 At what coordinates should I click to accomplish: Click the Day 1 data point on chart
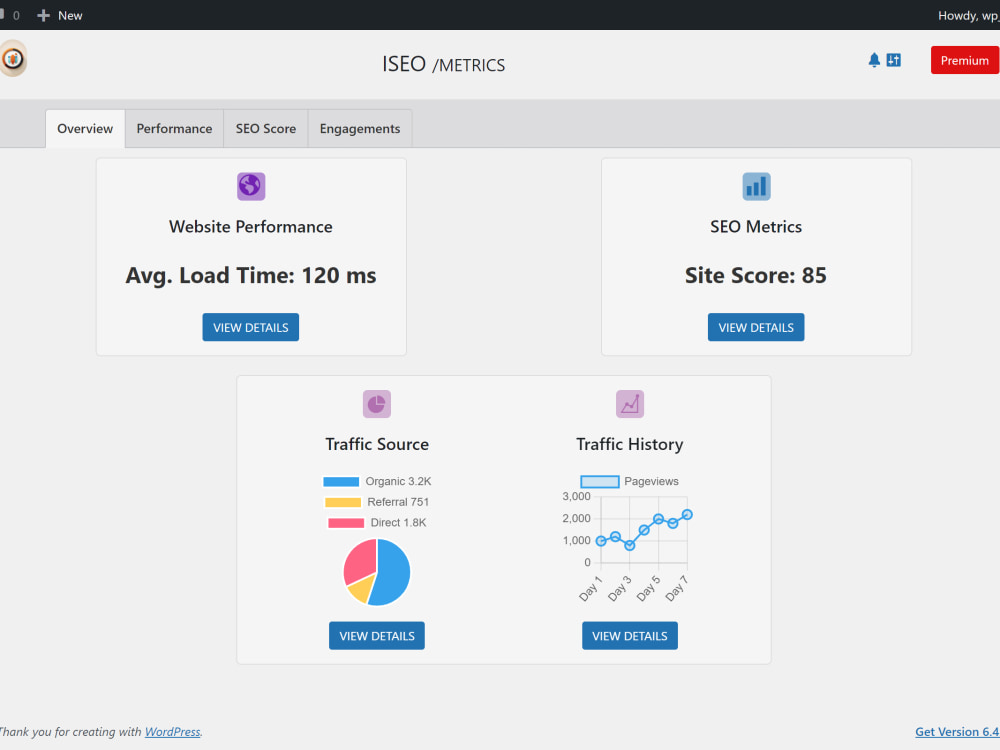click(x=601, y=541)
